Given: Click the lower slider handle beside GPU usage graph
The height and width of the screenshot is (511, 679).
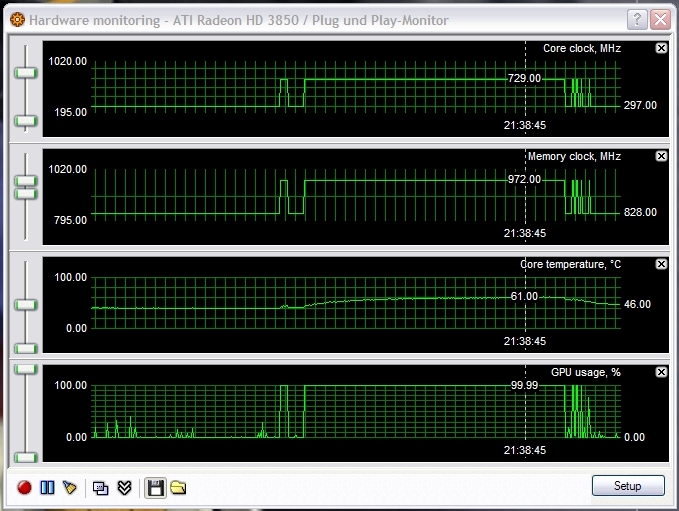Looking at the screenshot, I should pos(26,457).
